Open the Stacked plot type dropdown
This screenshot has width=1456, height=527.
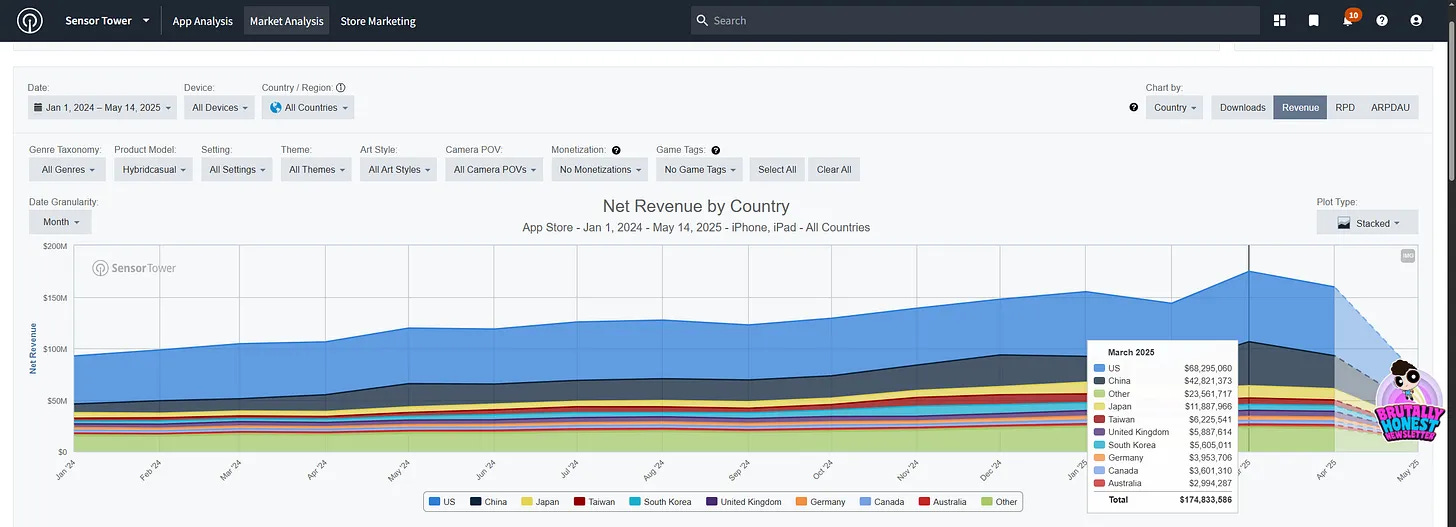(1367, 223)
